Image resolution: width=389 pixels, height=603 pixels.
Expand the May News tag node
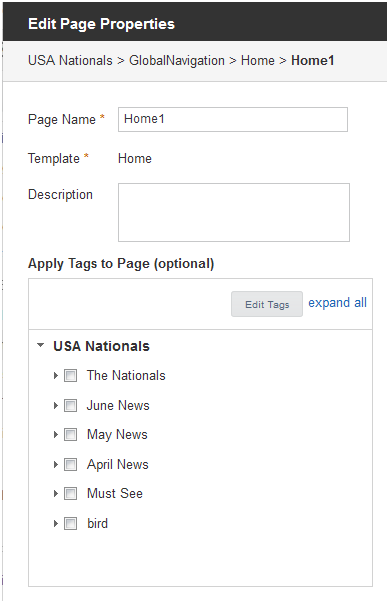56,435
